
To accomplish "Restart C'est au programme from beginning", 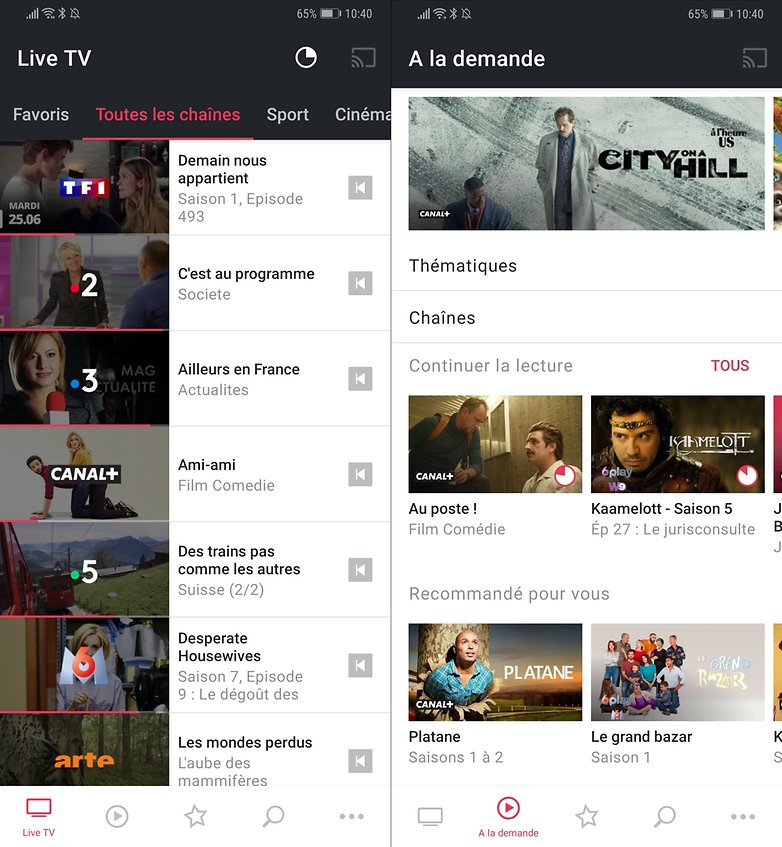I will click(x=360, y=284).
